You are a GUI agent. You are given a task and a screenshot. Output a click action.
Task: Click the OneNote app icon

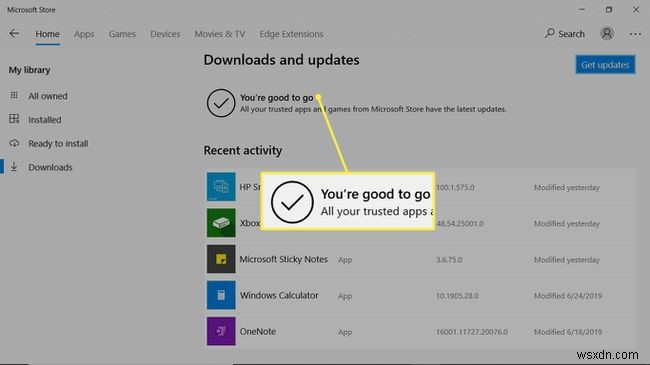click(x=221, y=331)
